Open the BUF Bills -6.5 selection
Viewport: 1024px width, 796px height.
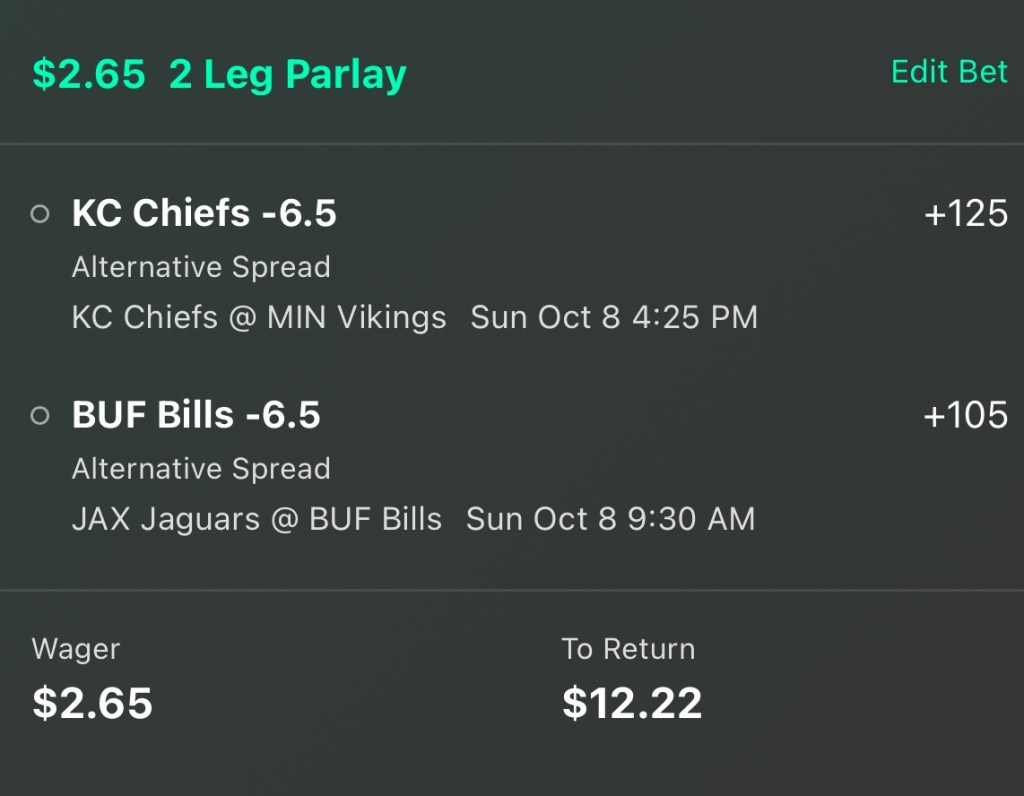(x=196, y=415)
